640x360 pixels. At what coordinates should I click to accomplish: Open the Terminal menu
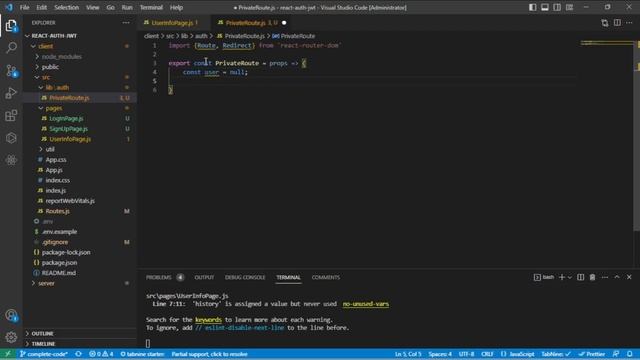pyautogui.click(x=151, y=7)
